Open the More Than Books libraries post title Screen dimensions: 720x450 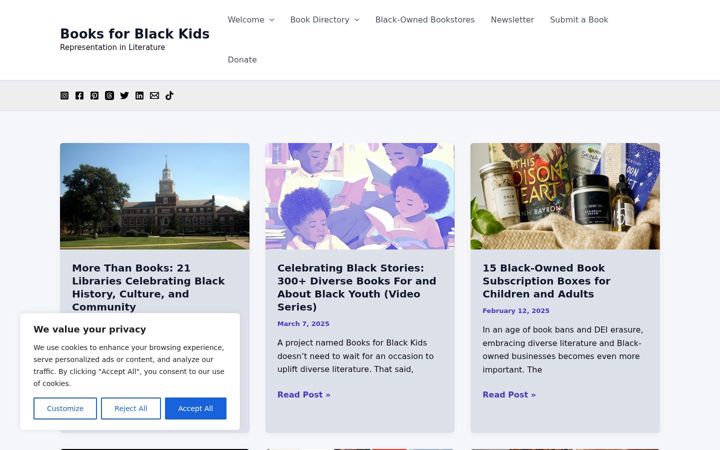[x=148, y=287]
